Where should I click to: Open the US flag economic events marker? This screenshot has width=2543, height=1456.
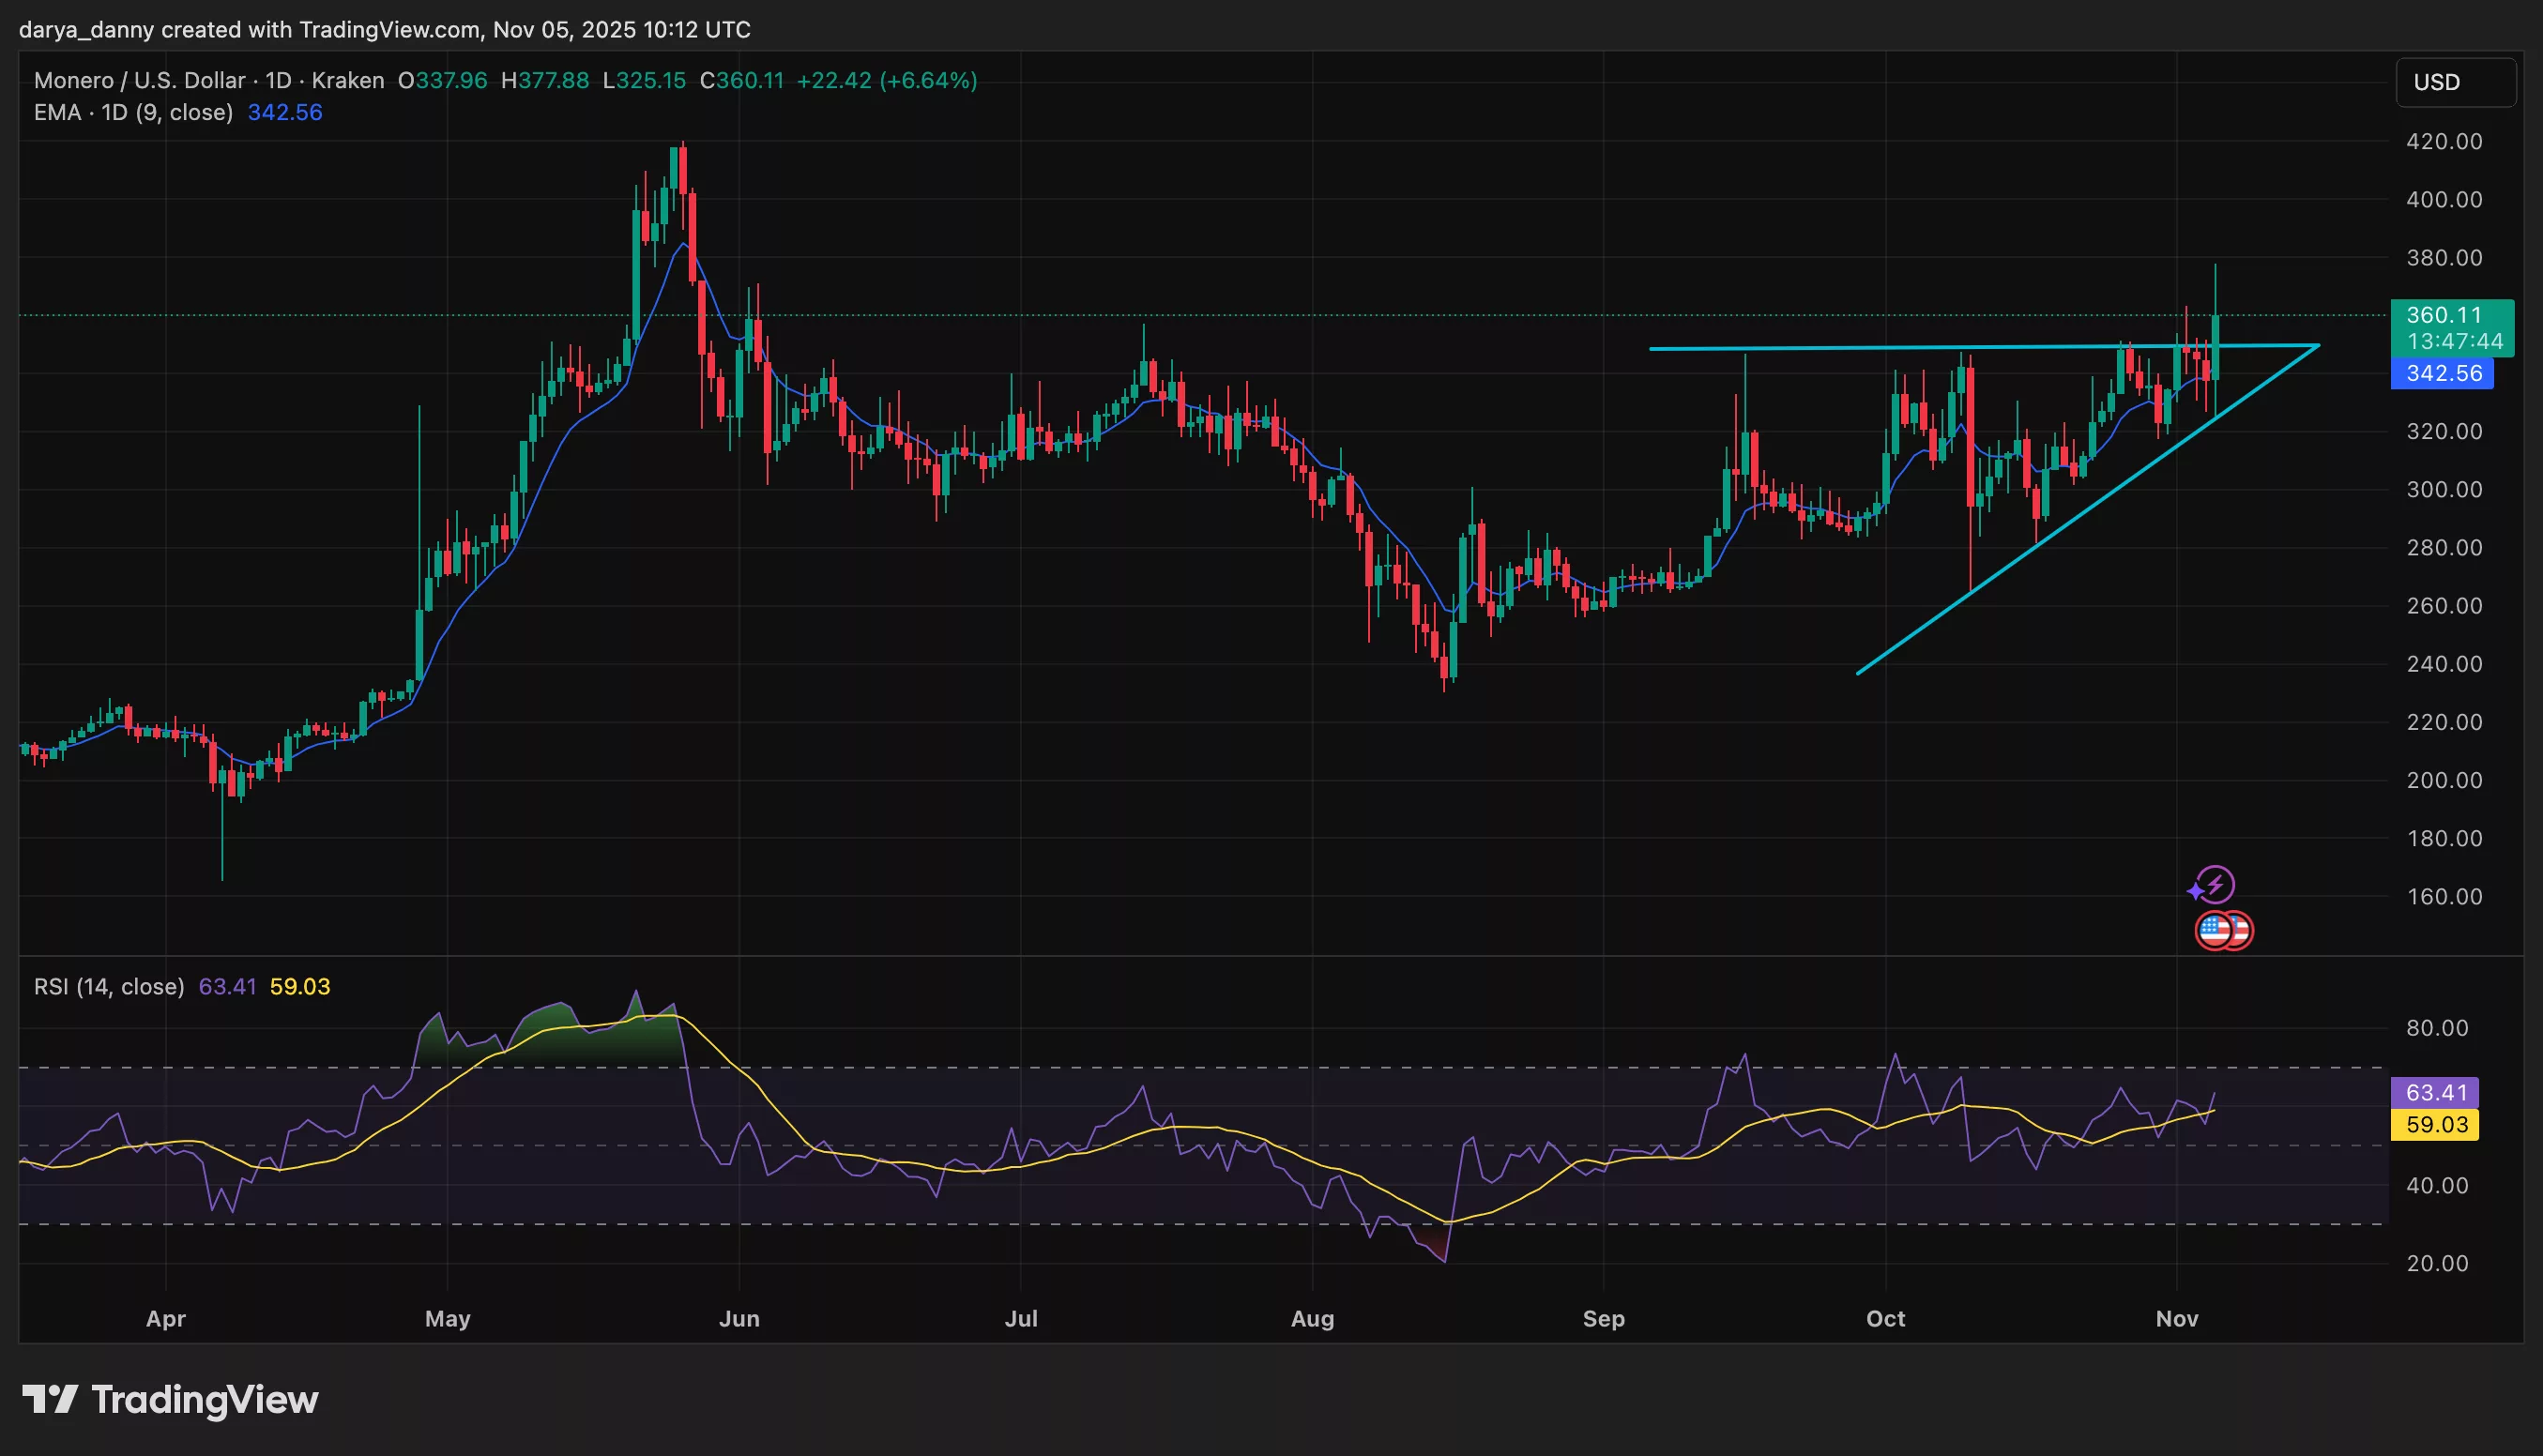coord(2212,931)
